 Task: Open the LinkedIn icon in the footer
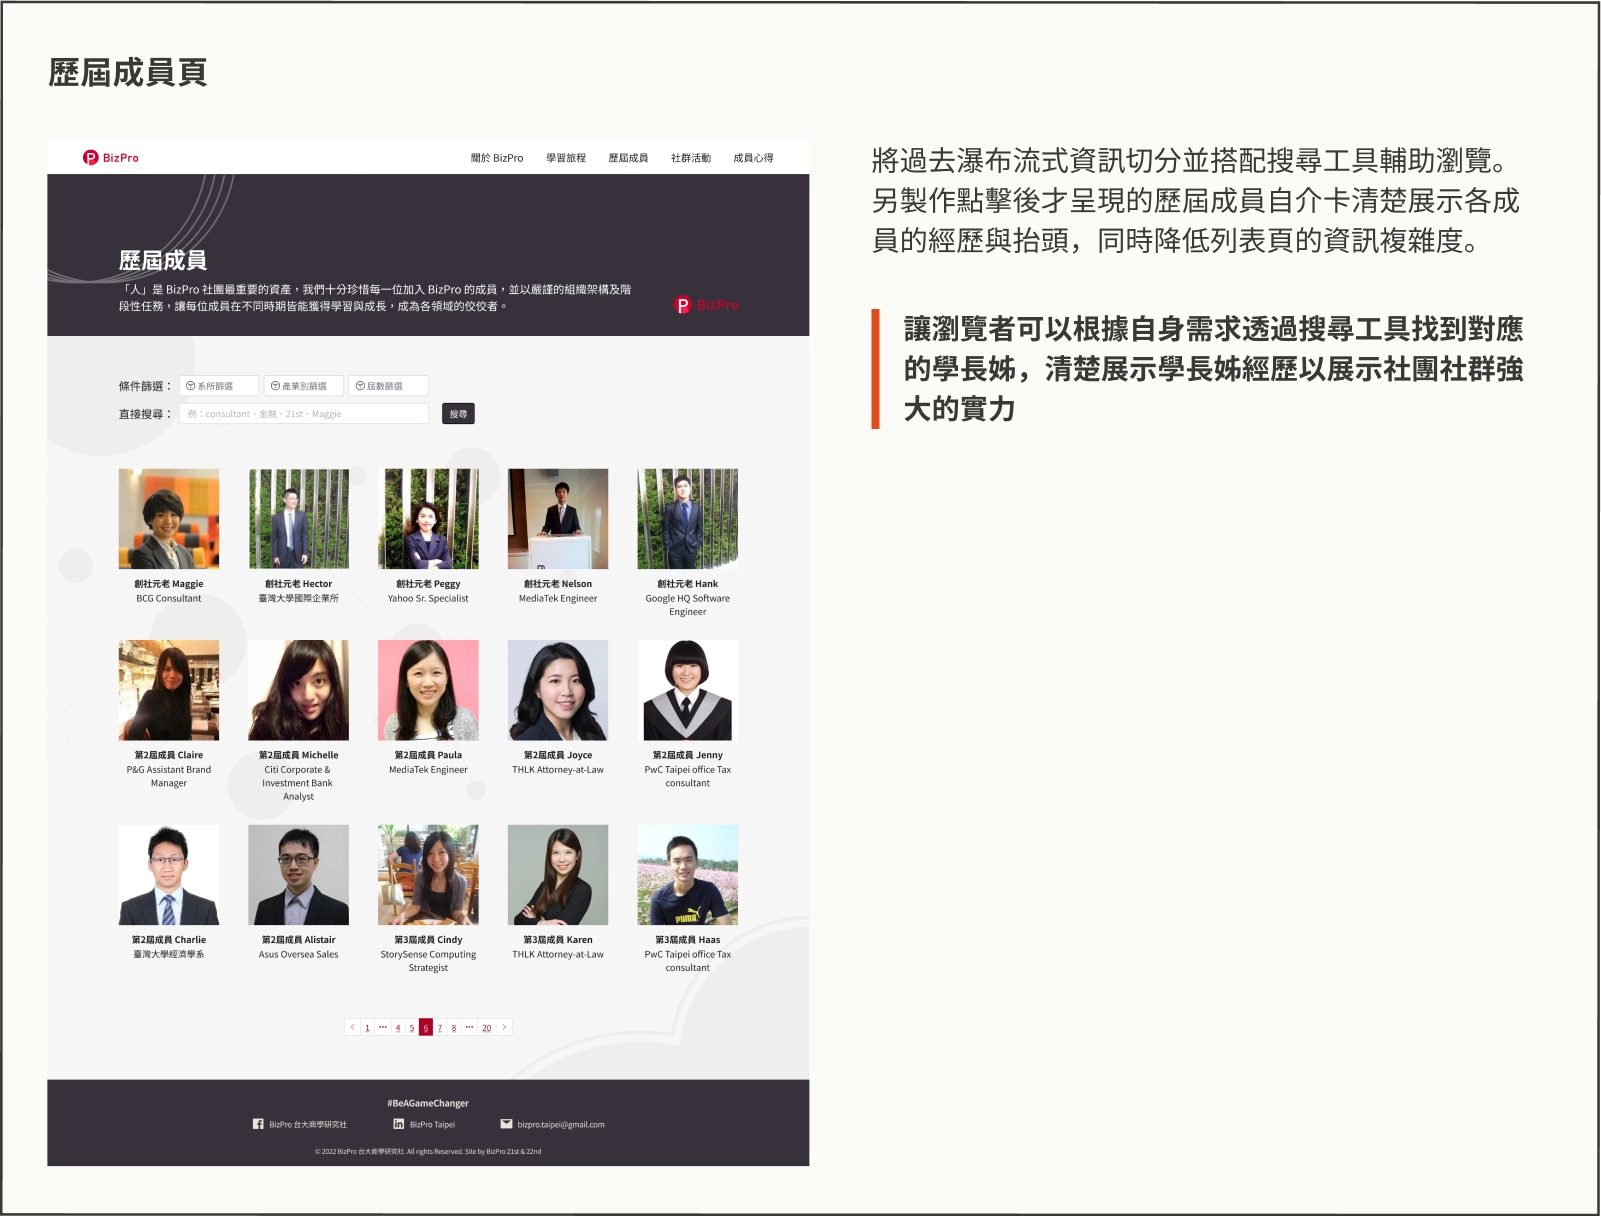click(x=399, y=1124)
